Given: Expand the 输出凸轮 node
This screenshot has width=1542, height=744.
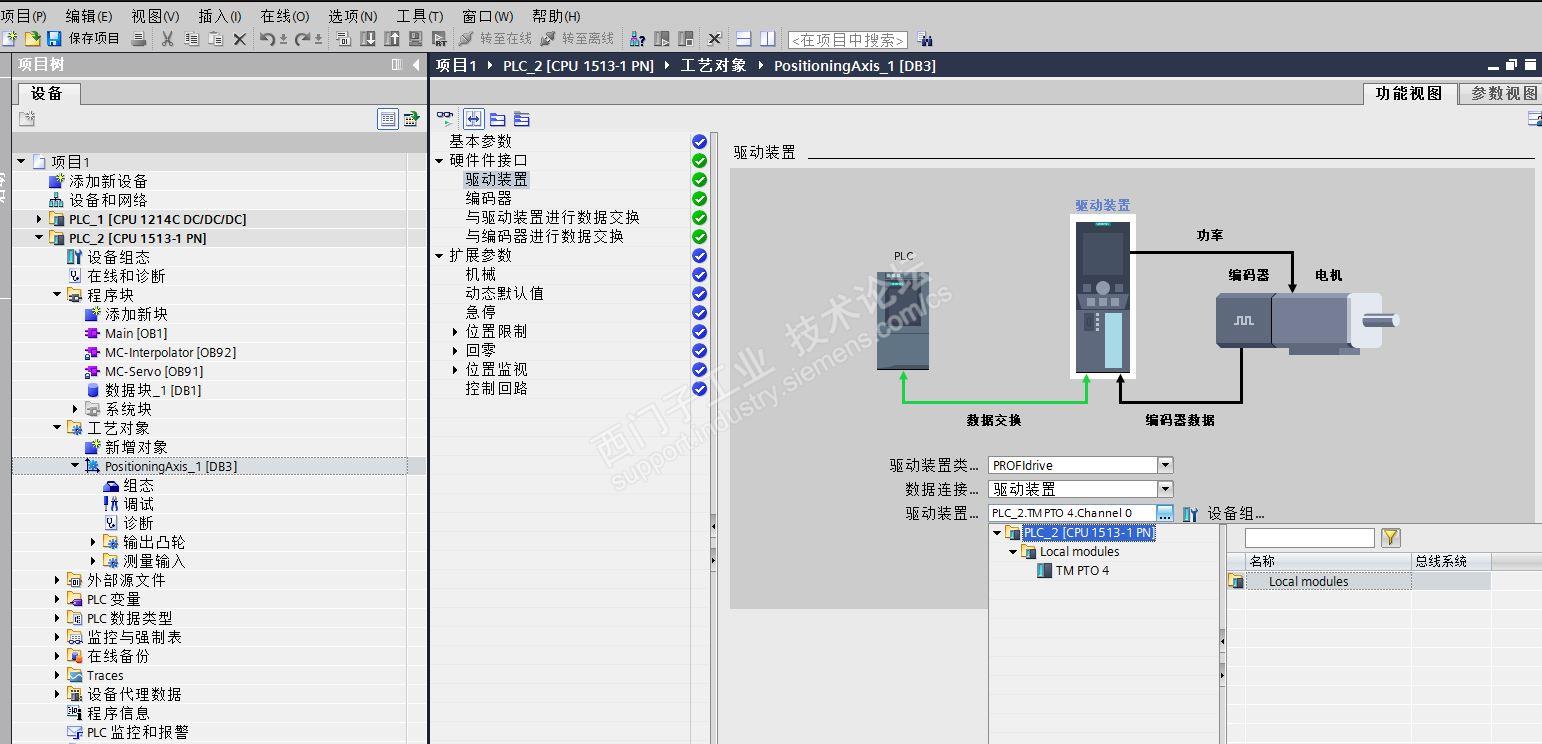Looking at the screenshot, I should 93,542.
